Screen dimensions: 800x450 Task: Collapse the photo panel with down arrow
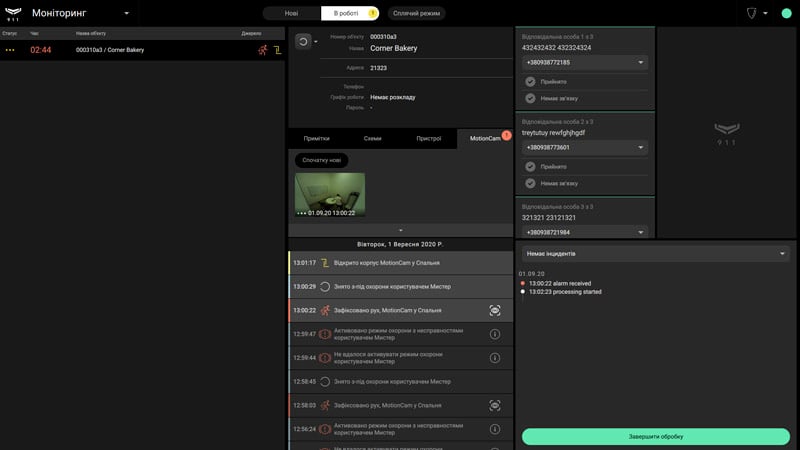401,231
